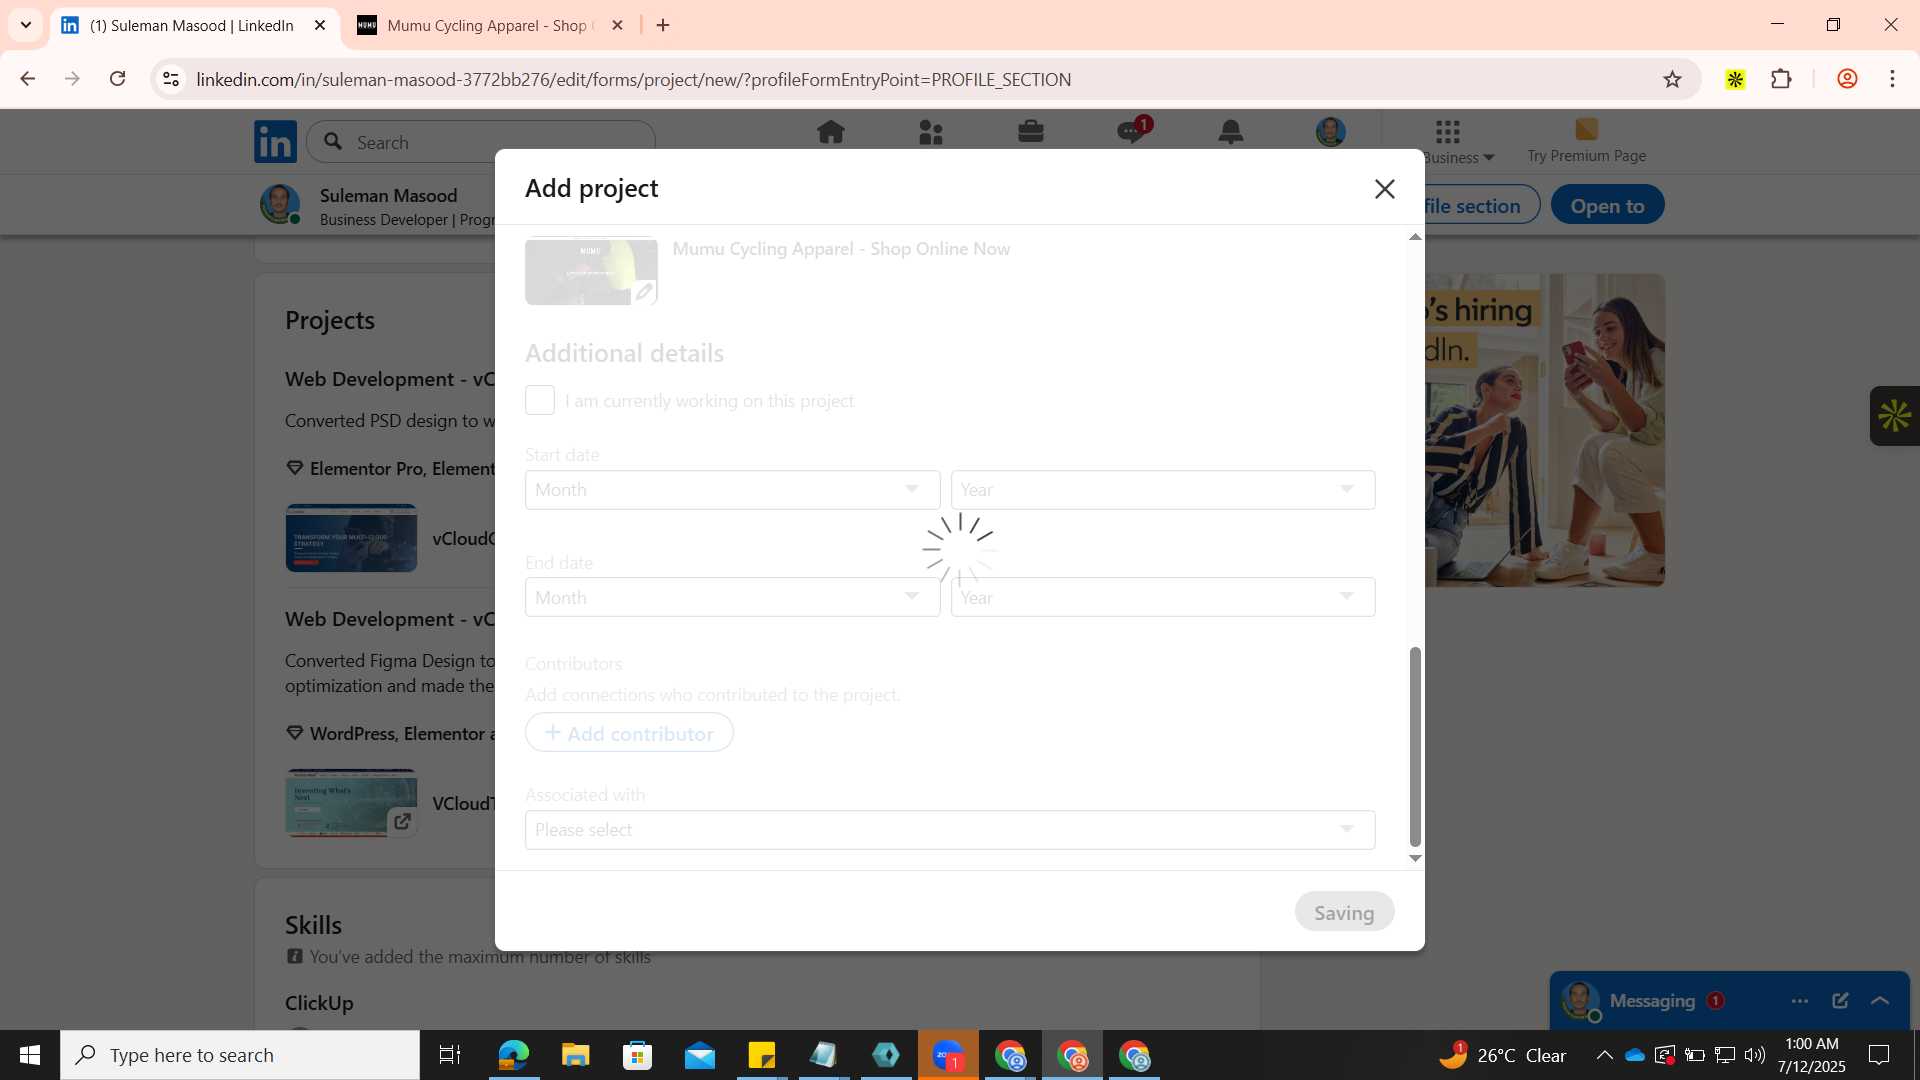This screenshot has height=1080, width=1920.
Task: Open Mail app from taskbar
Action: coord(700,1055)
